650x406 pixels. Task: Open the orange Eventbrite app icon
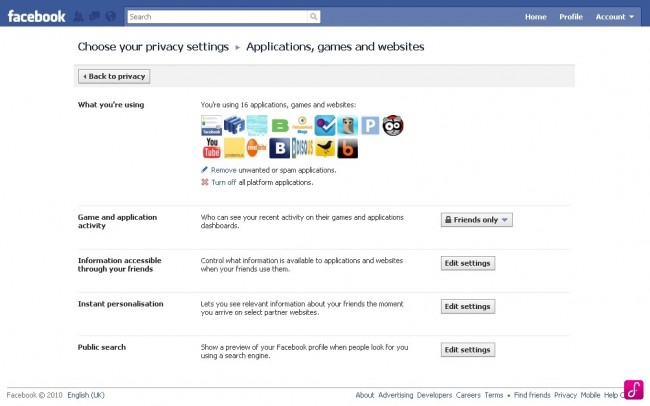257,148
